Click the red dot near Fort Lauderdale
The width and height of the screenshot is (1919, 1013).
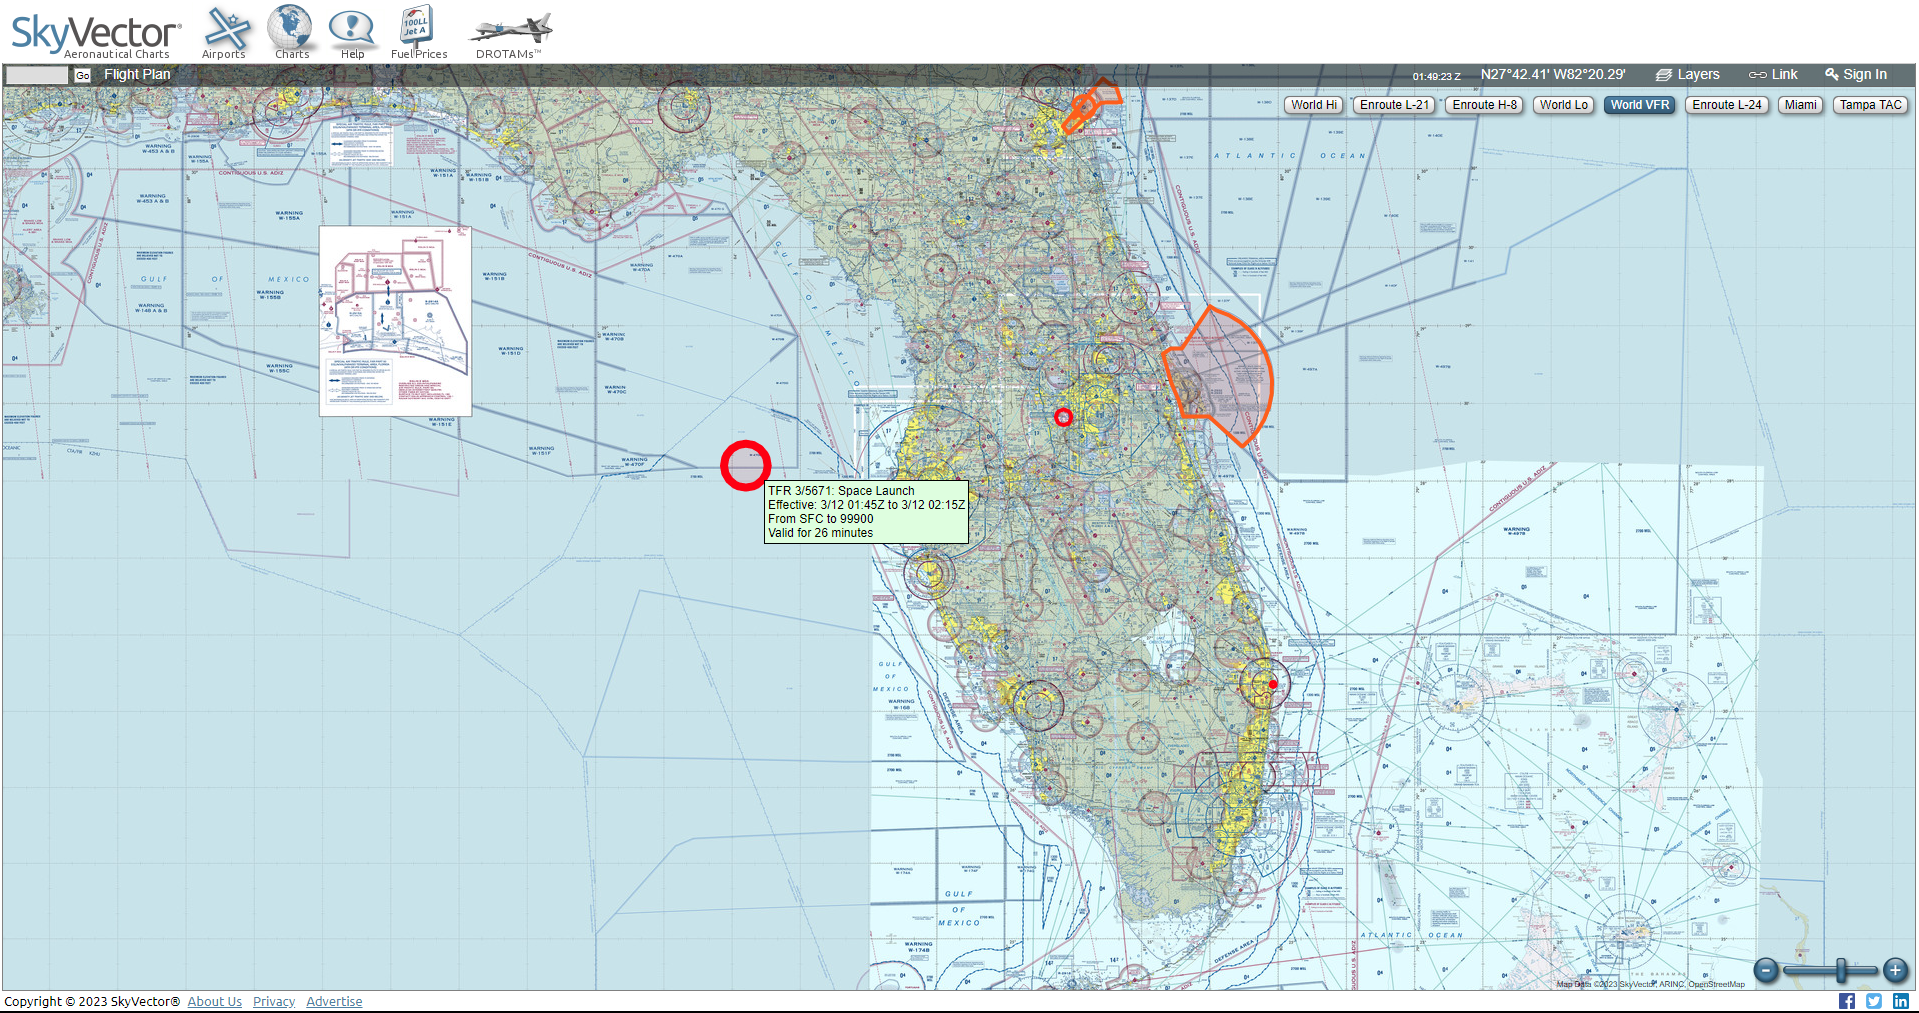tap(1273, 685)
